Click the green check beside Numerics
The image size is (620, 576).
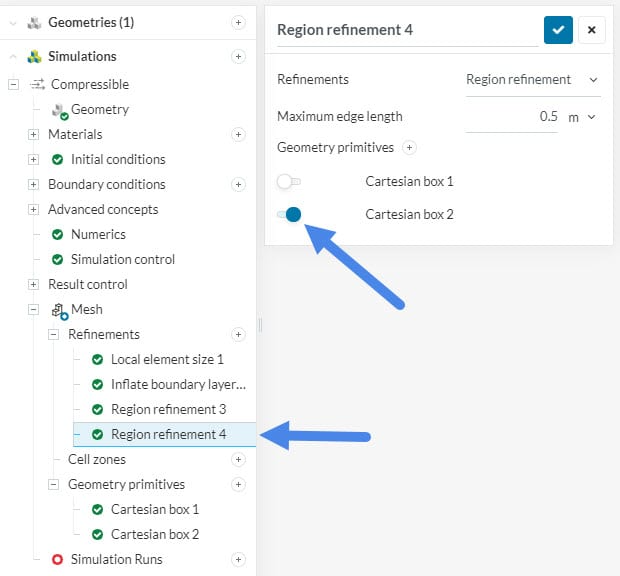(x=57, y=234)
